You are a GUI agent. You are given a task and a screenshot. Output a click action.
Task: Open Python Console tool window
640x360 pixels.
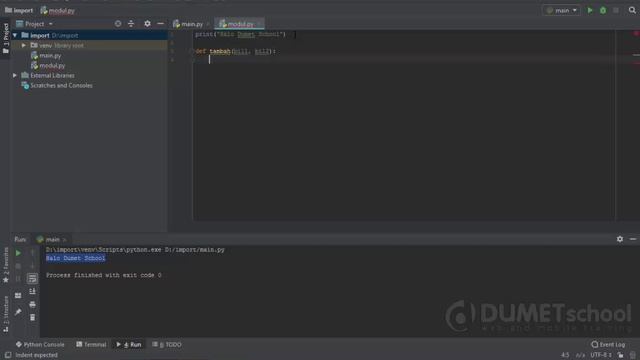click(40, 344)
